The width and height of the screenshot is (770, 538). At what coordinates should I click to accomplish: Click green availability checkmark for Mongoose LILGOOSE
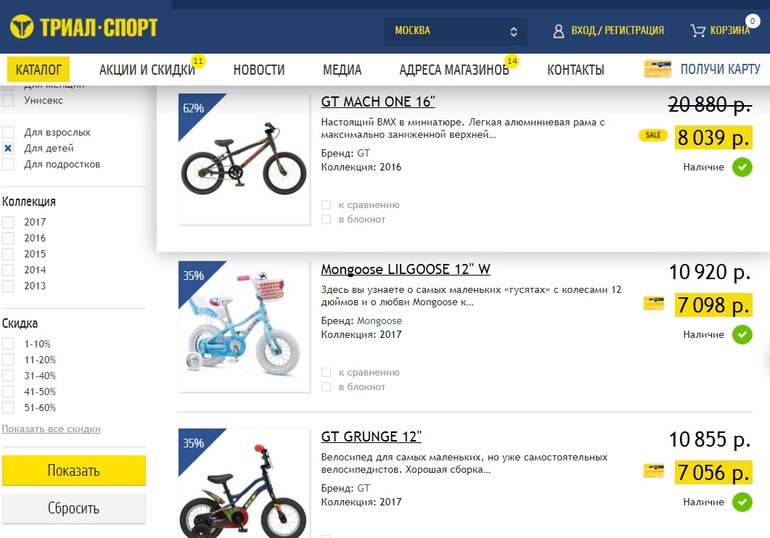742,334
